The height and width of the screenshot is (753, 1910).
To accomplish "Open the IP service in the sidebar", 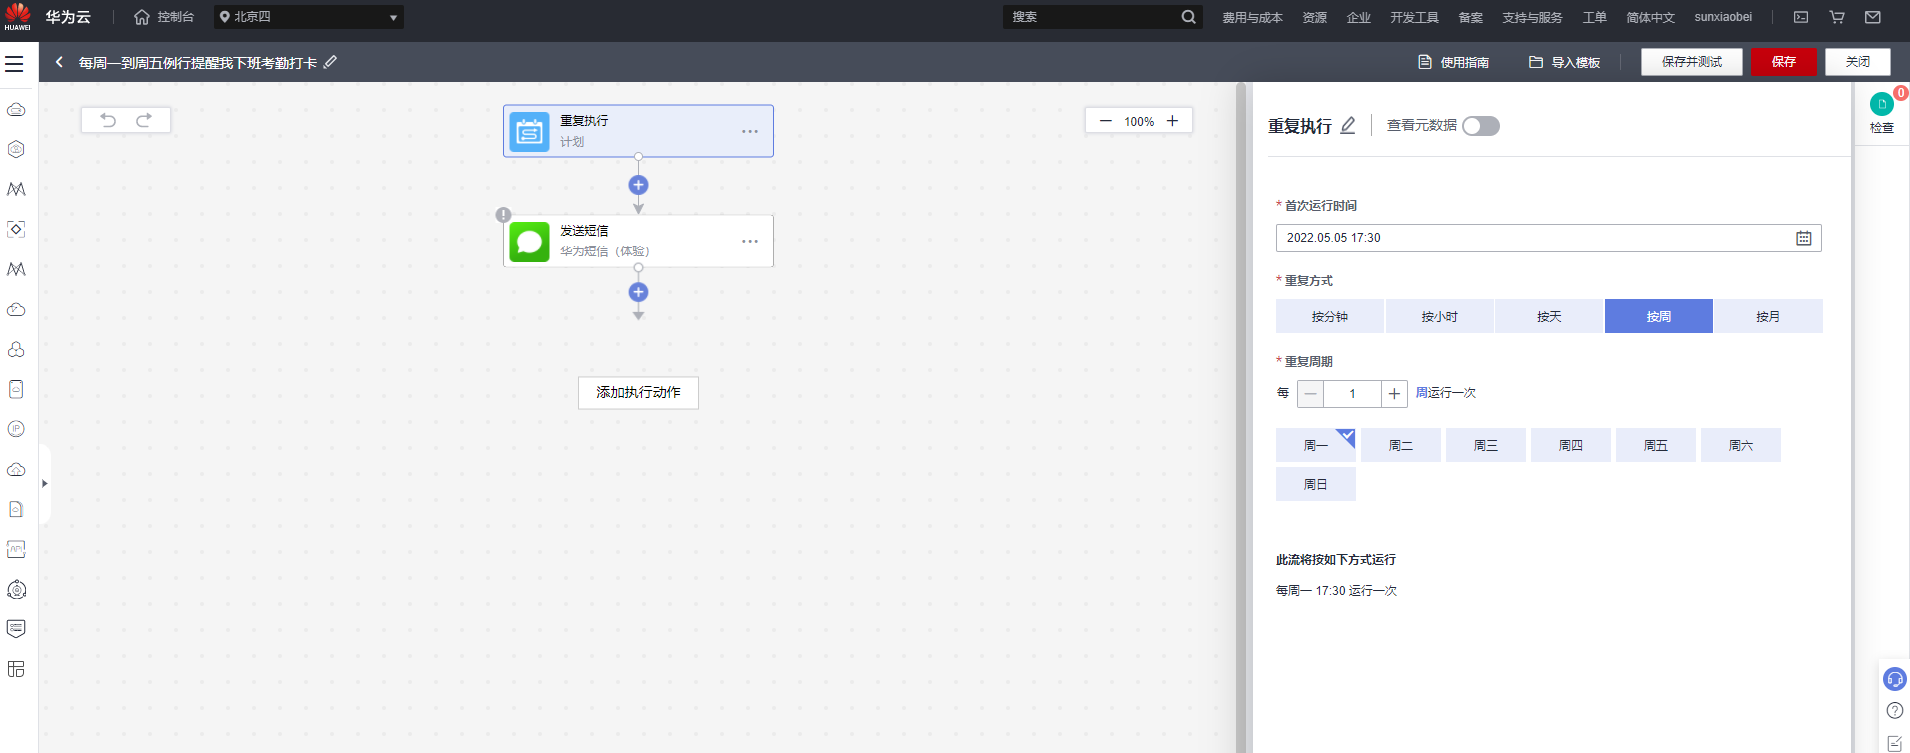I will tap(16, 429).
